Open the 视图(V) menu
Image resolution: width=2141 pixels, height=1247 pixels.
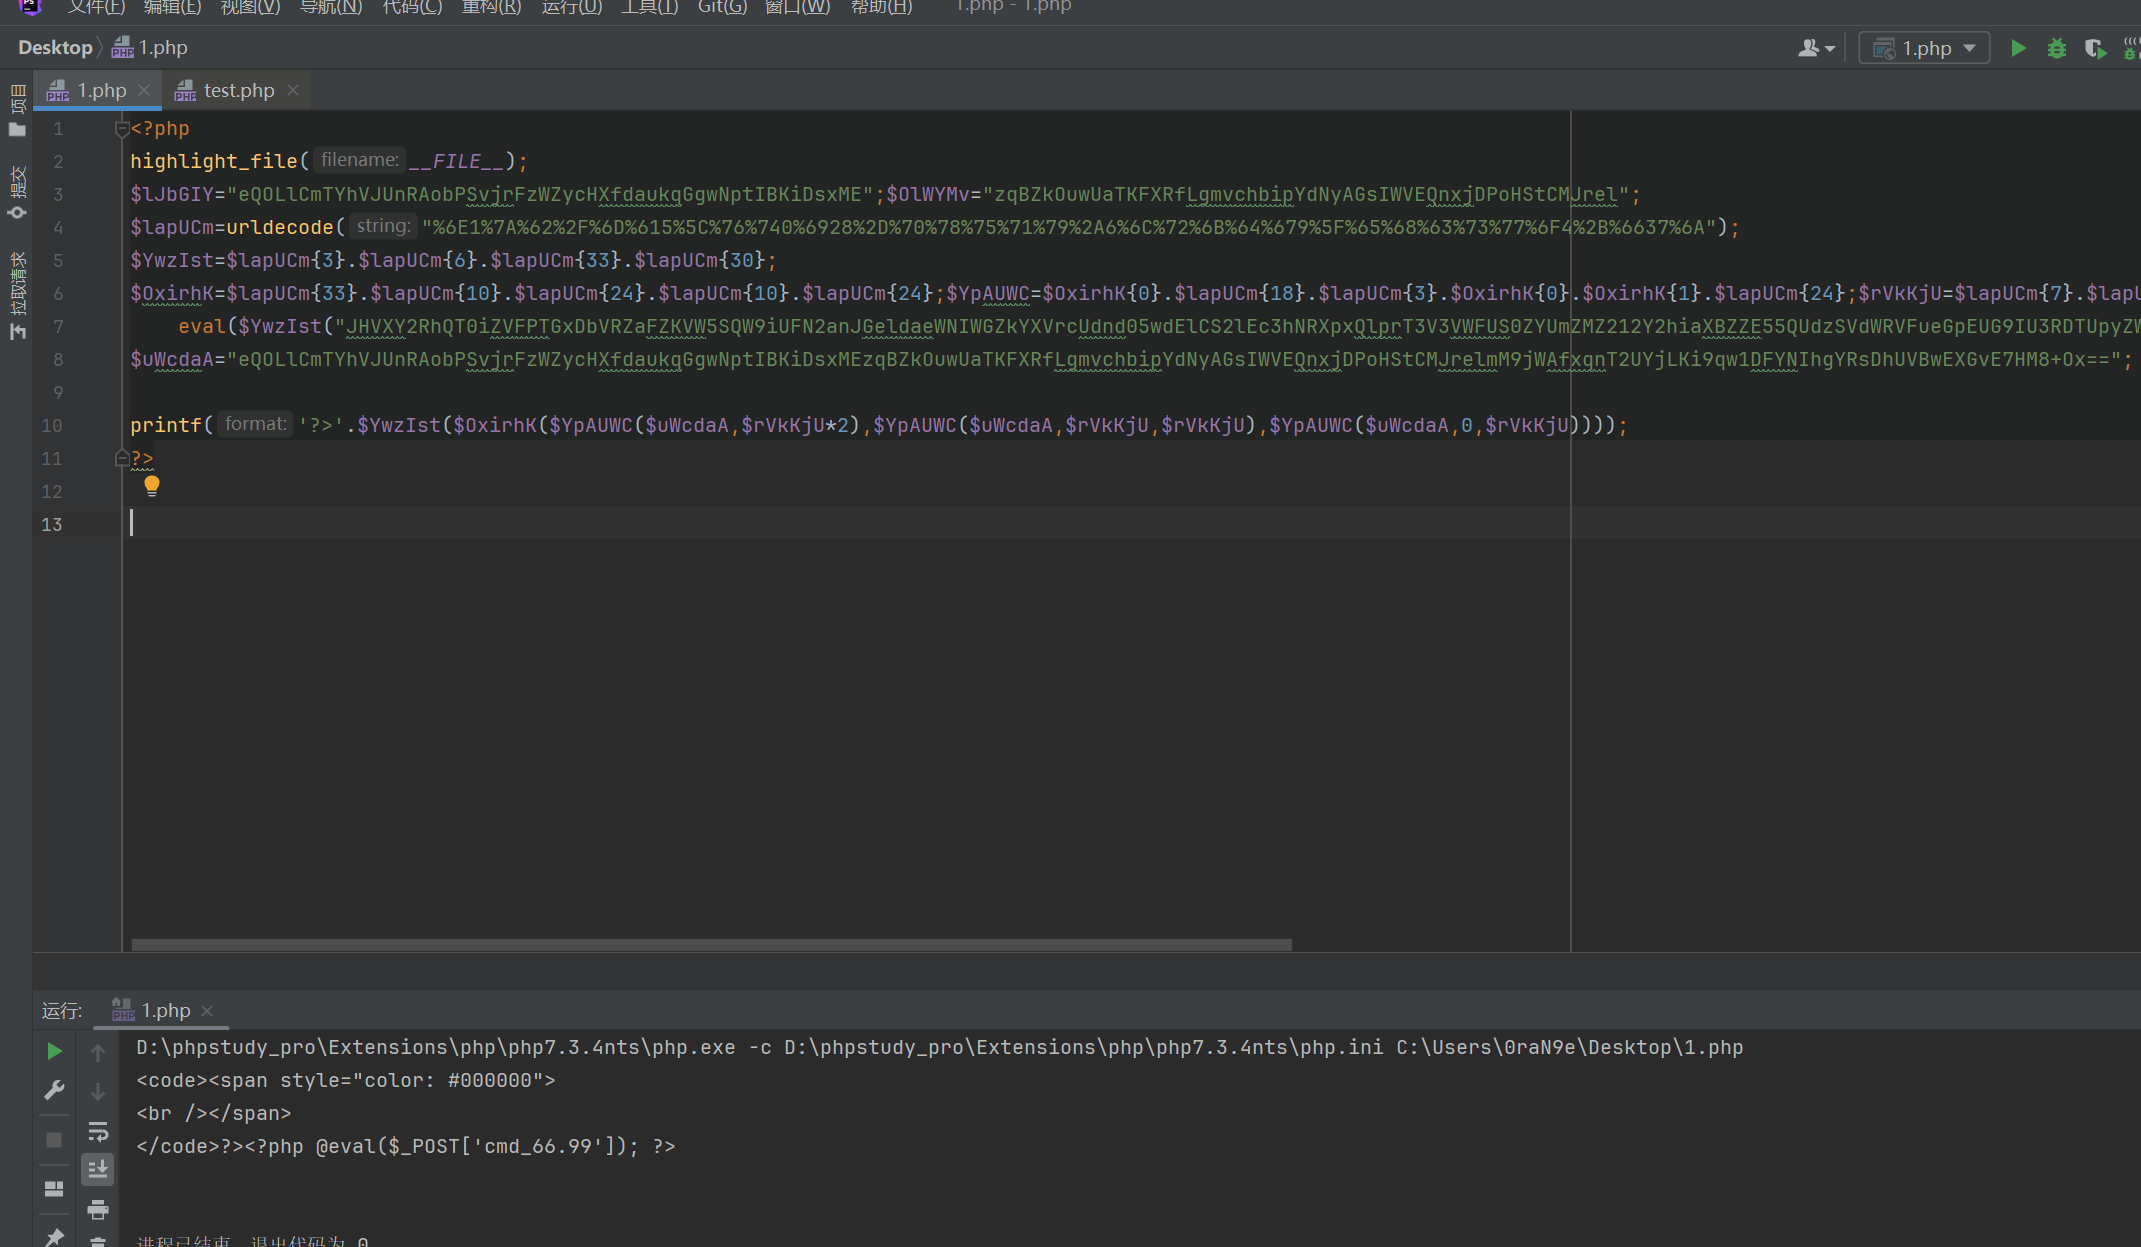point(250,7)
